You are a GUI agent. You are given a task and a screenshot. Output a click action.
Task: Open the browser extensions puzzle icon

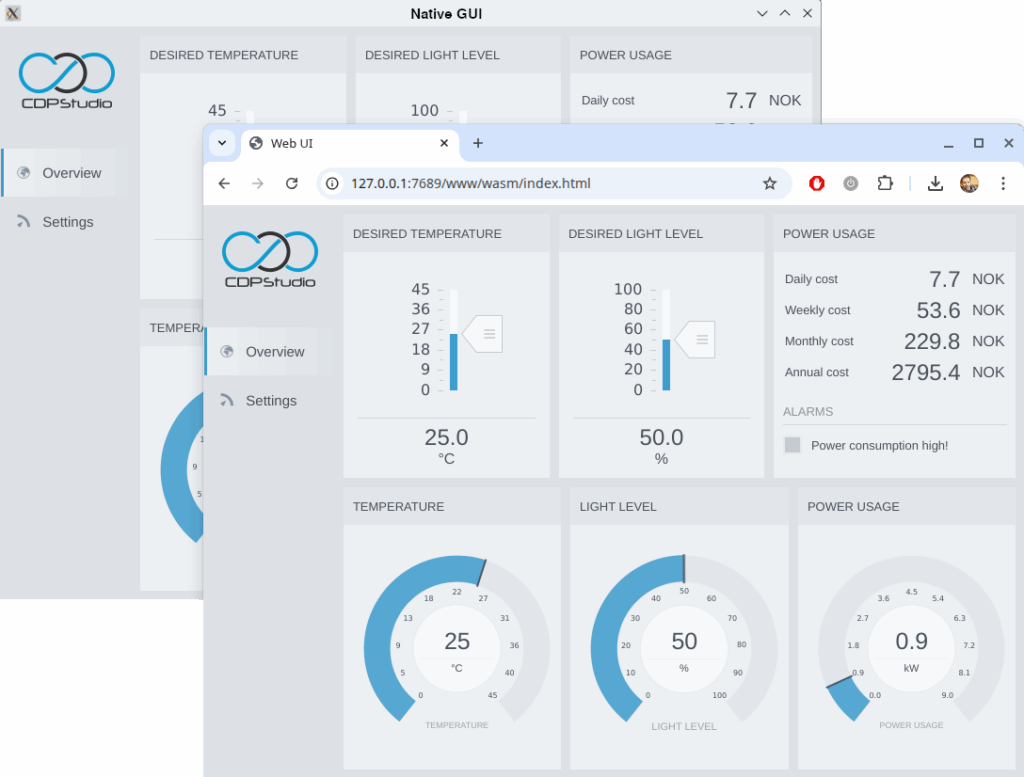click(x=885, y=184)
